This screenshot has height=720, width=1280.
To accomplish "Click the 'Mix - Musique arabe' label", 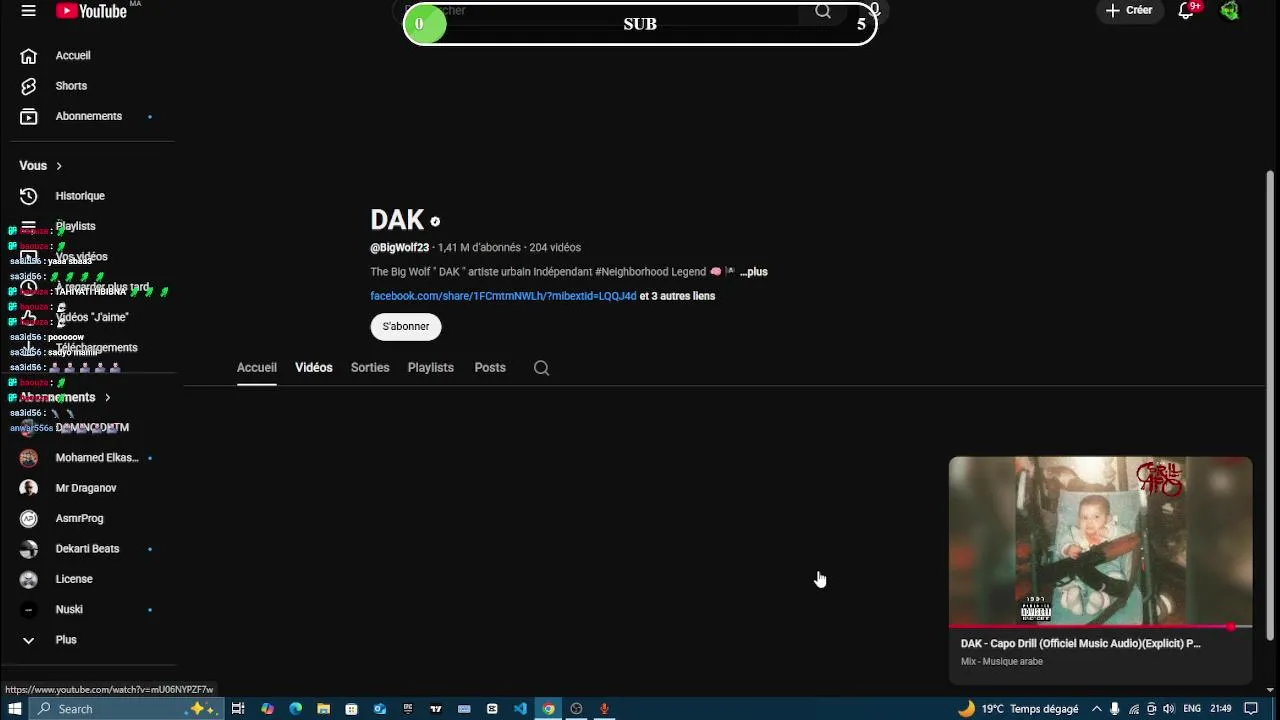I will point(1002,662).
